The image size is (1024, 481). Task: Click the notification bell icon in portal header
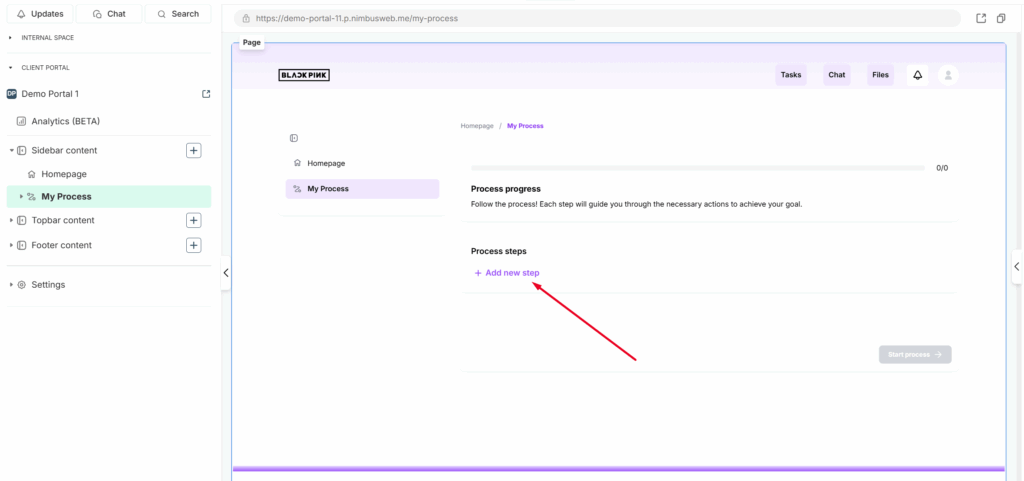pyautogui.click(x=917, y=75)
